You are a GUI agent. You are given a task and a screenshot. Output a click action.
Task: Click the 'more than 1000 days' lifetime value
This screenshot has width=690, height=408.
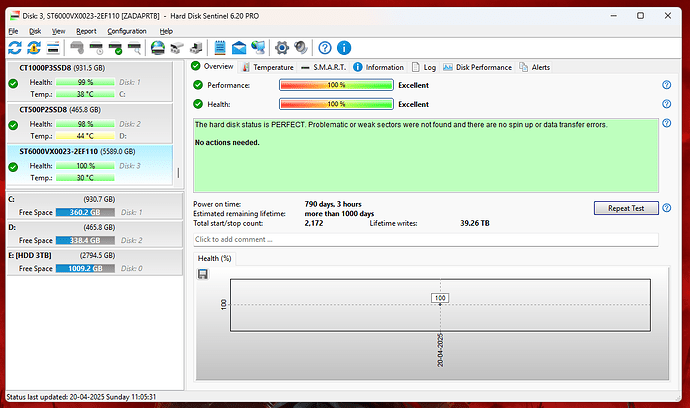(x=339, y=213)
